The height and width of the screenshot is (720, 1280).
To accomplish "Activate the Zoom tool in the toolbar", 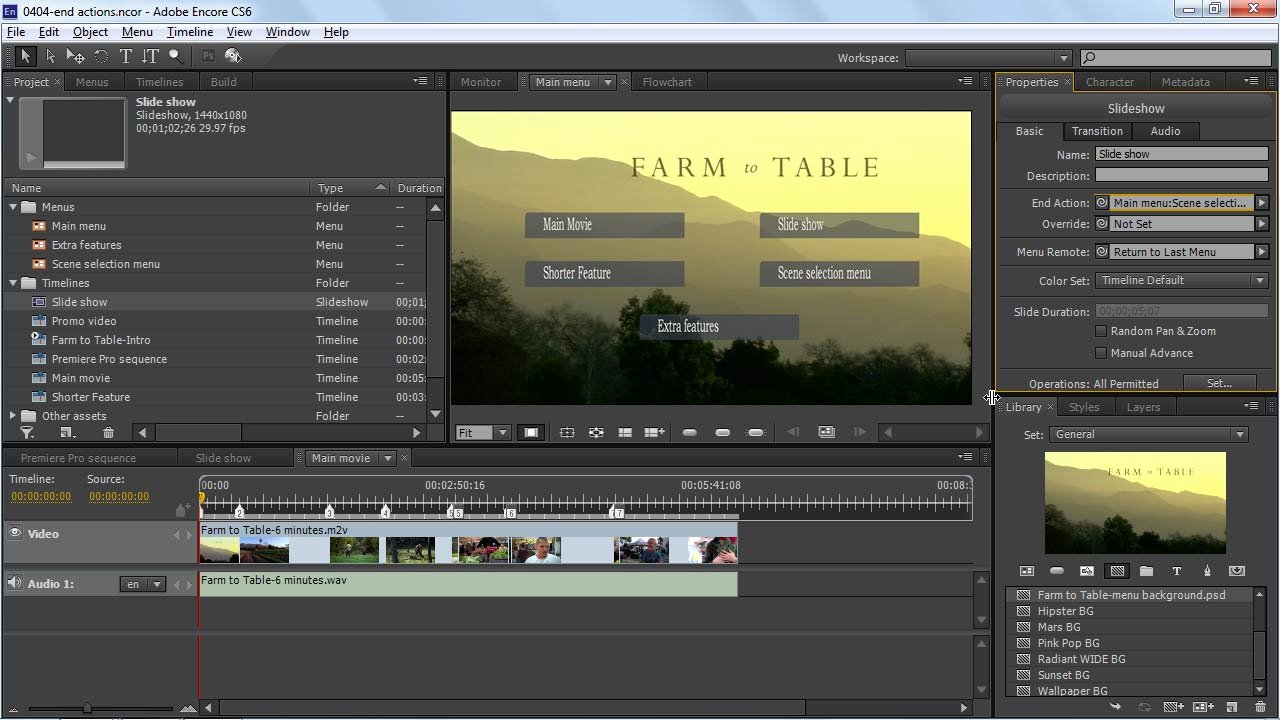I will [175, 57].
